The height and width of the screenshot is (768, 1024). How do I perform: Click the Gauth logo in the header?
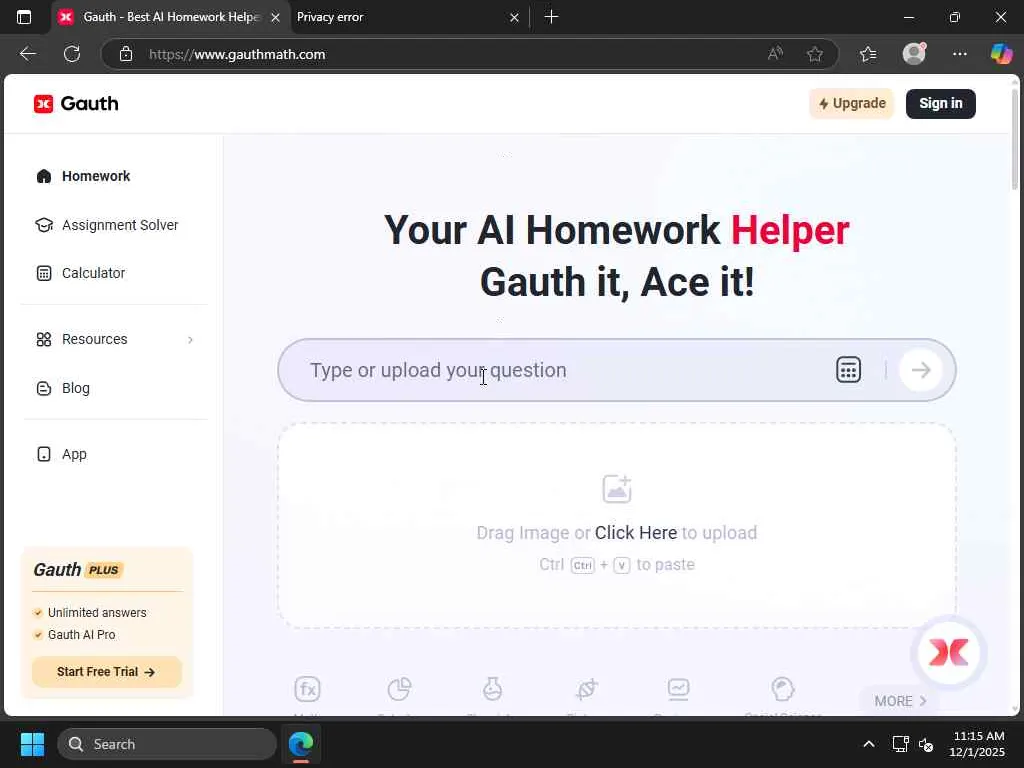pyautogui.click(x=76, y=104)
